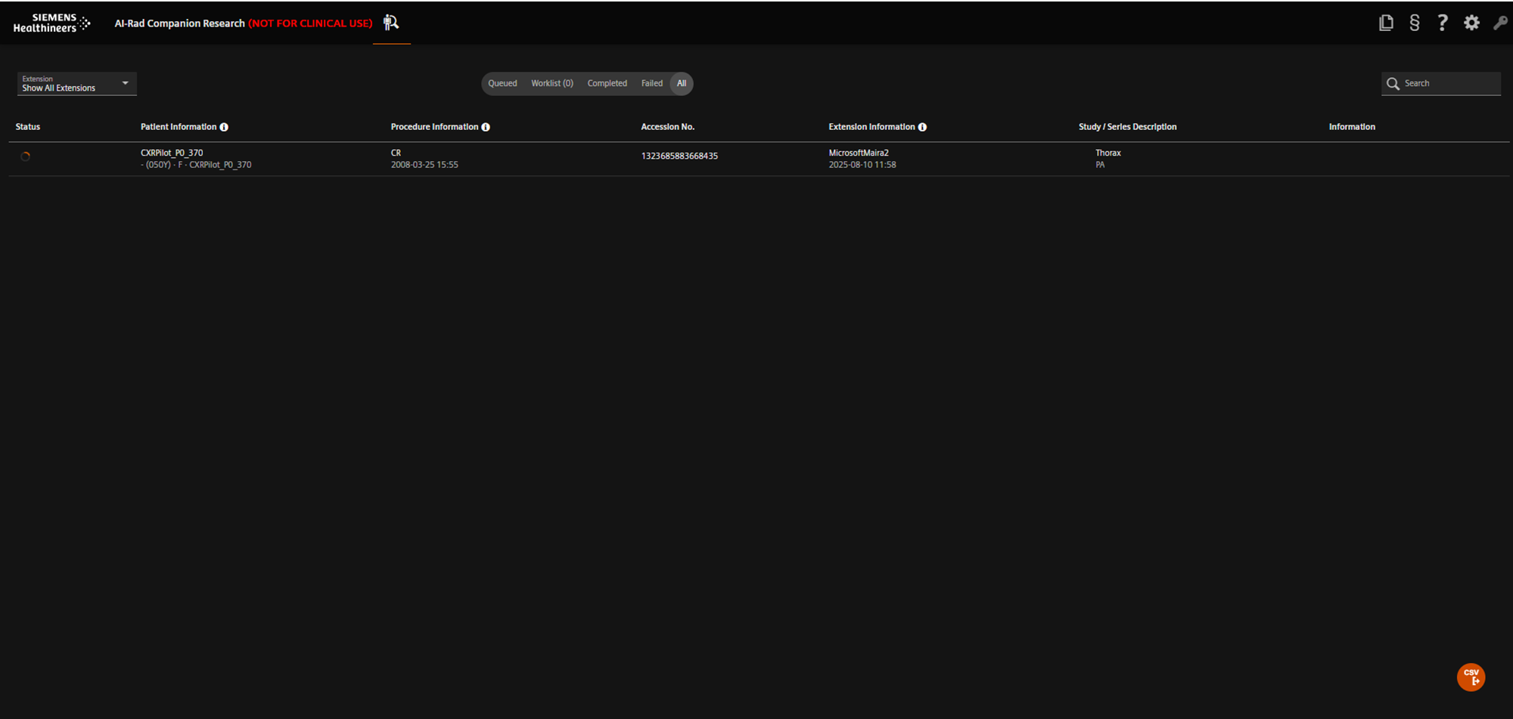Click Patient Information info icon
The width and height of the screenshot is (1513, 719).
224,127
